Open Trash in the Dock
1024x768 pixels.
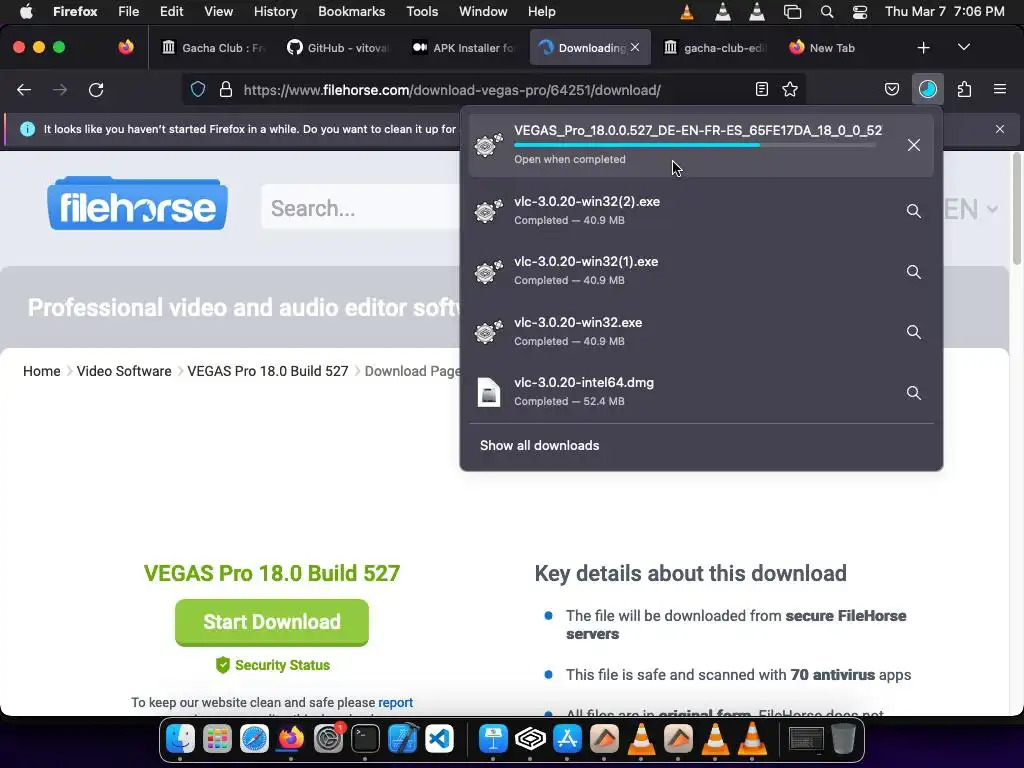843,739
